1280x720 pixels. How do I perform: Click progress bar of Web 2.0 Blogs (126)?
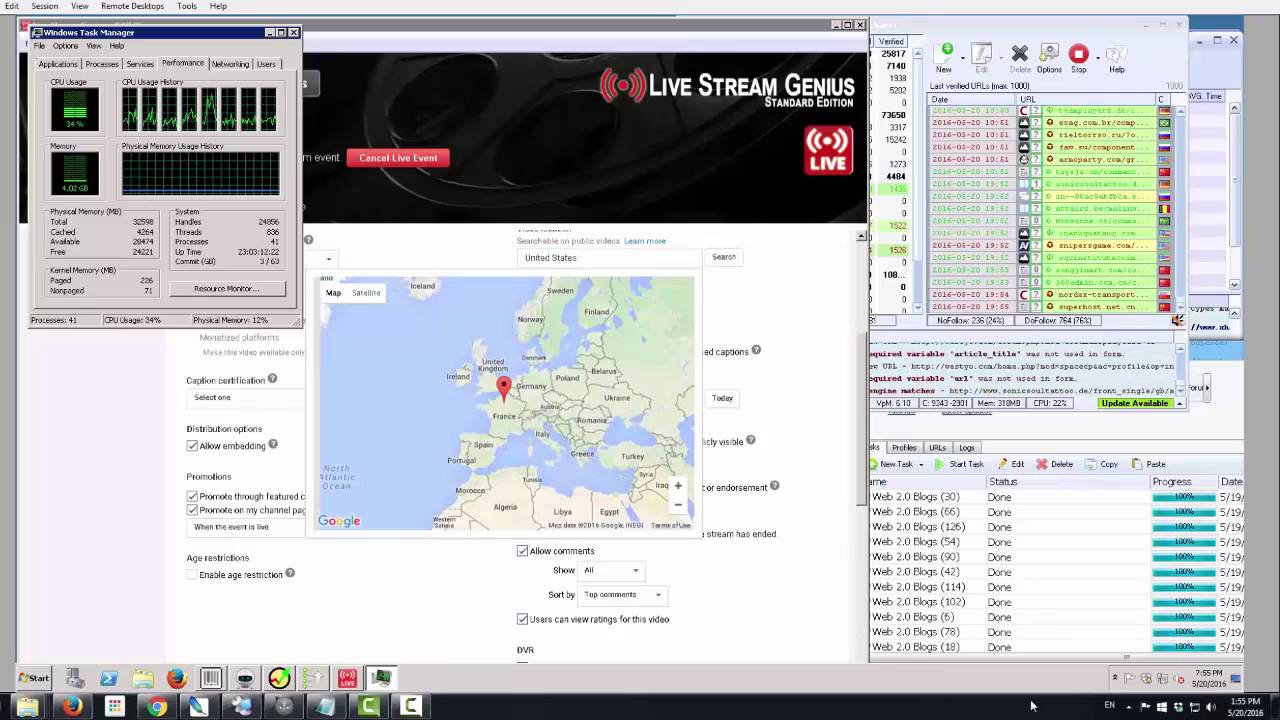[x=1184, y=527]
